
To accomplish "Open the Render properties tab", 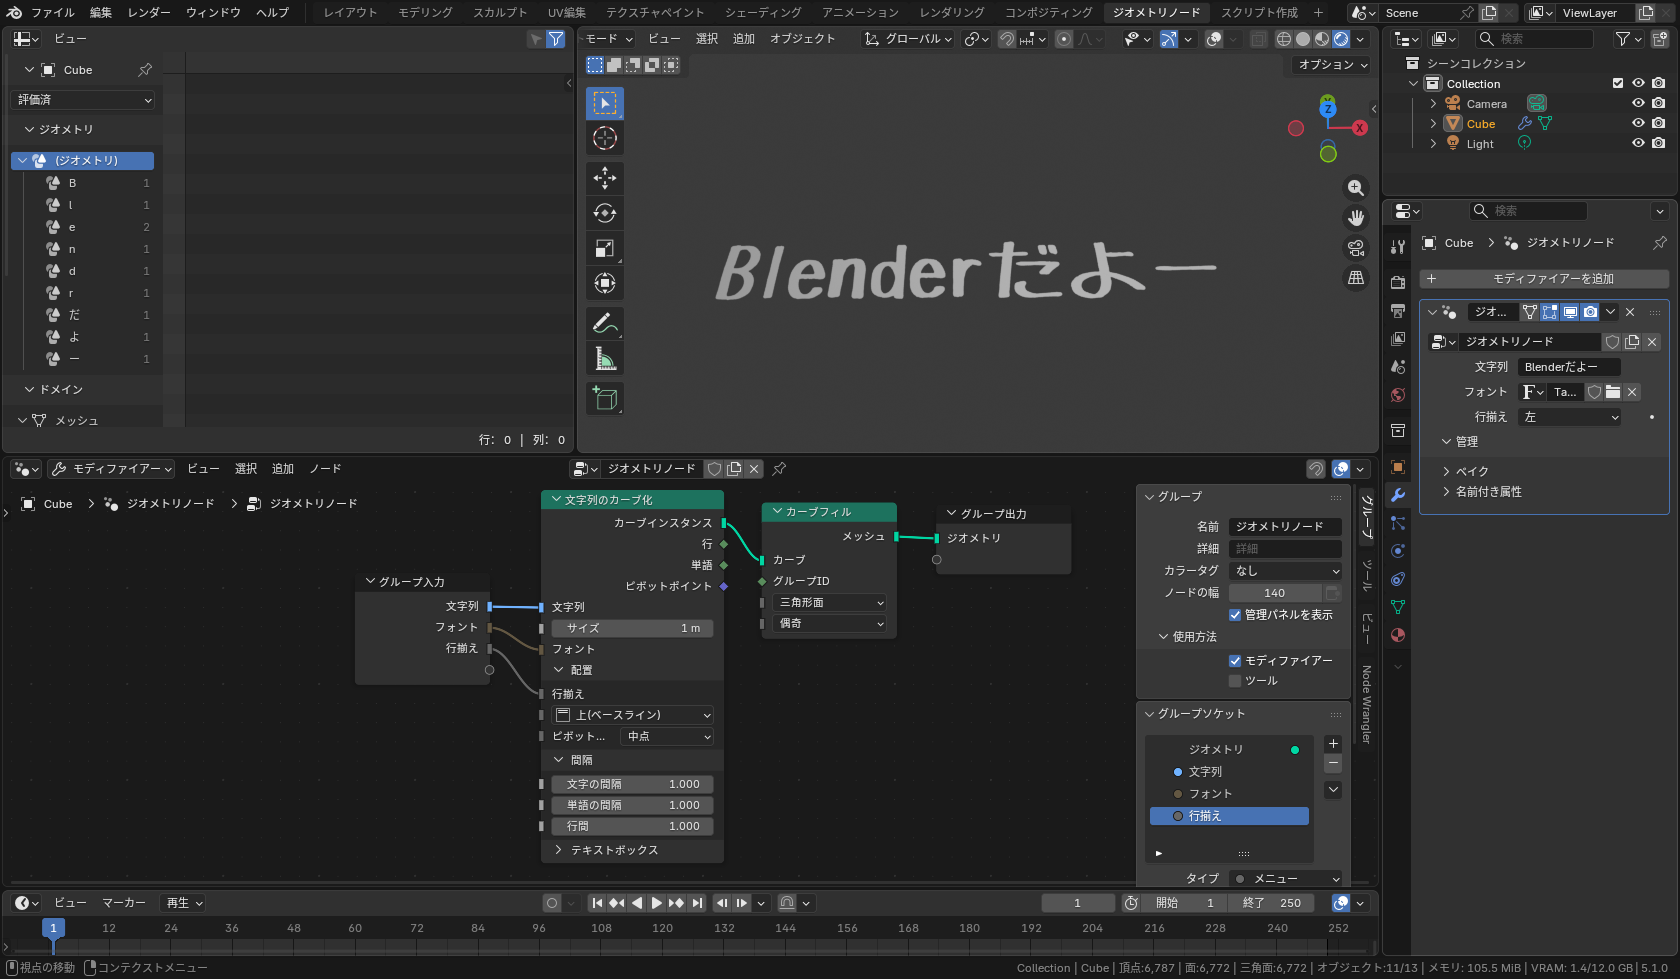I will click(1397, 281).
